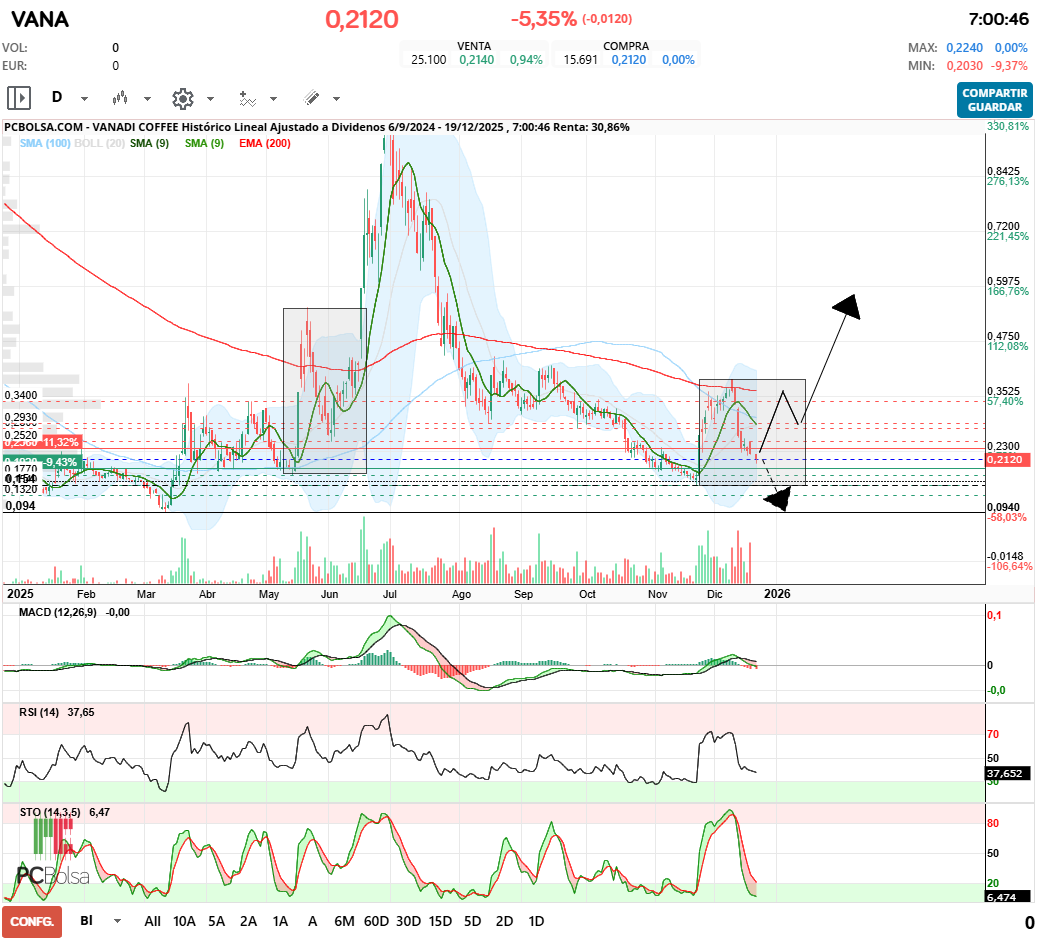Expand the arrow next to the gear icon
Viewport: 1048px width, 943px height.
[210, 99]
